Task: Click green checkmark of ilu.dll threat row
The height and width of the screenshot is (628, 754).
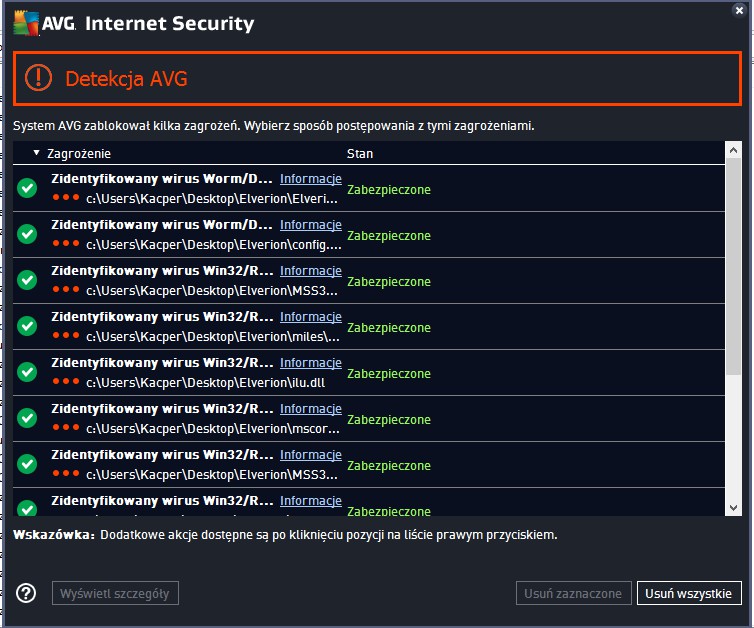Action: pos(27,372)
